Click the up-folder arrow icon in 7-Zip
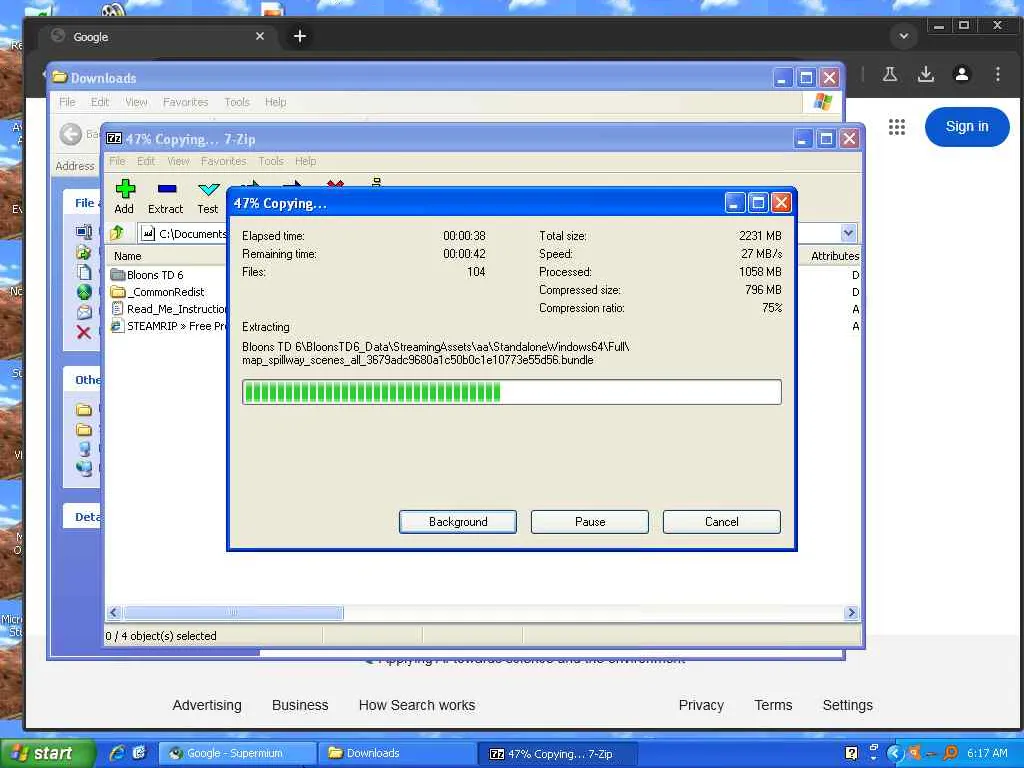The height and width of the screenshot is (768, 1024). [118, 232]
